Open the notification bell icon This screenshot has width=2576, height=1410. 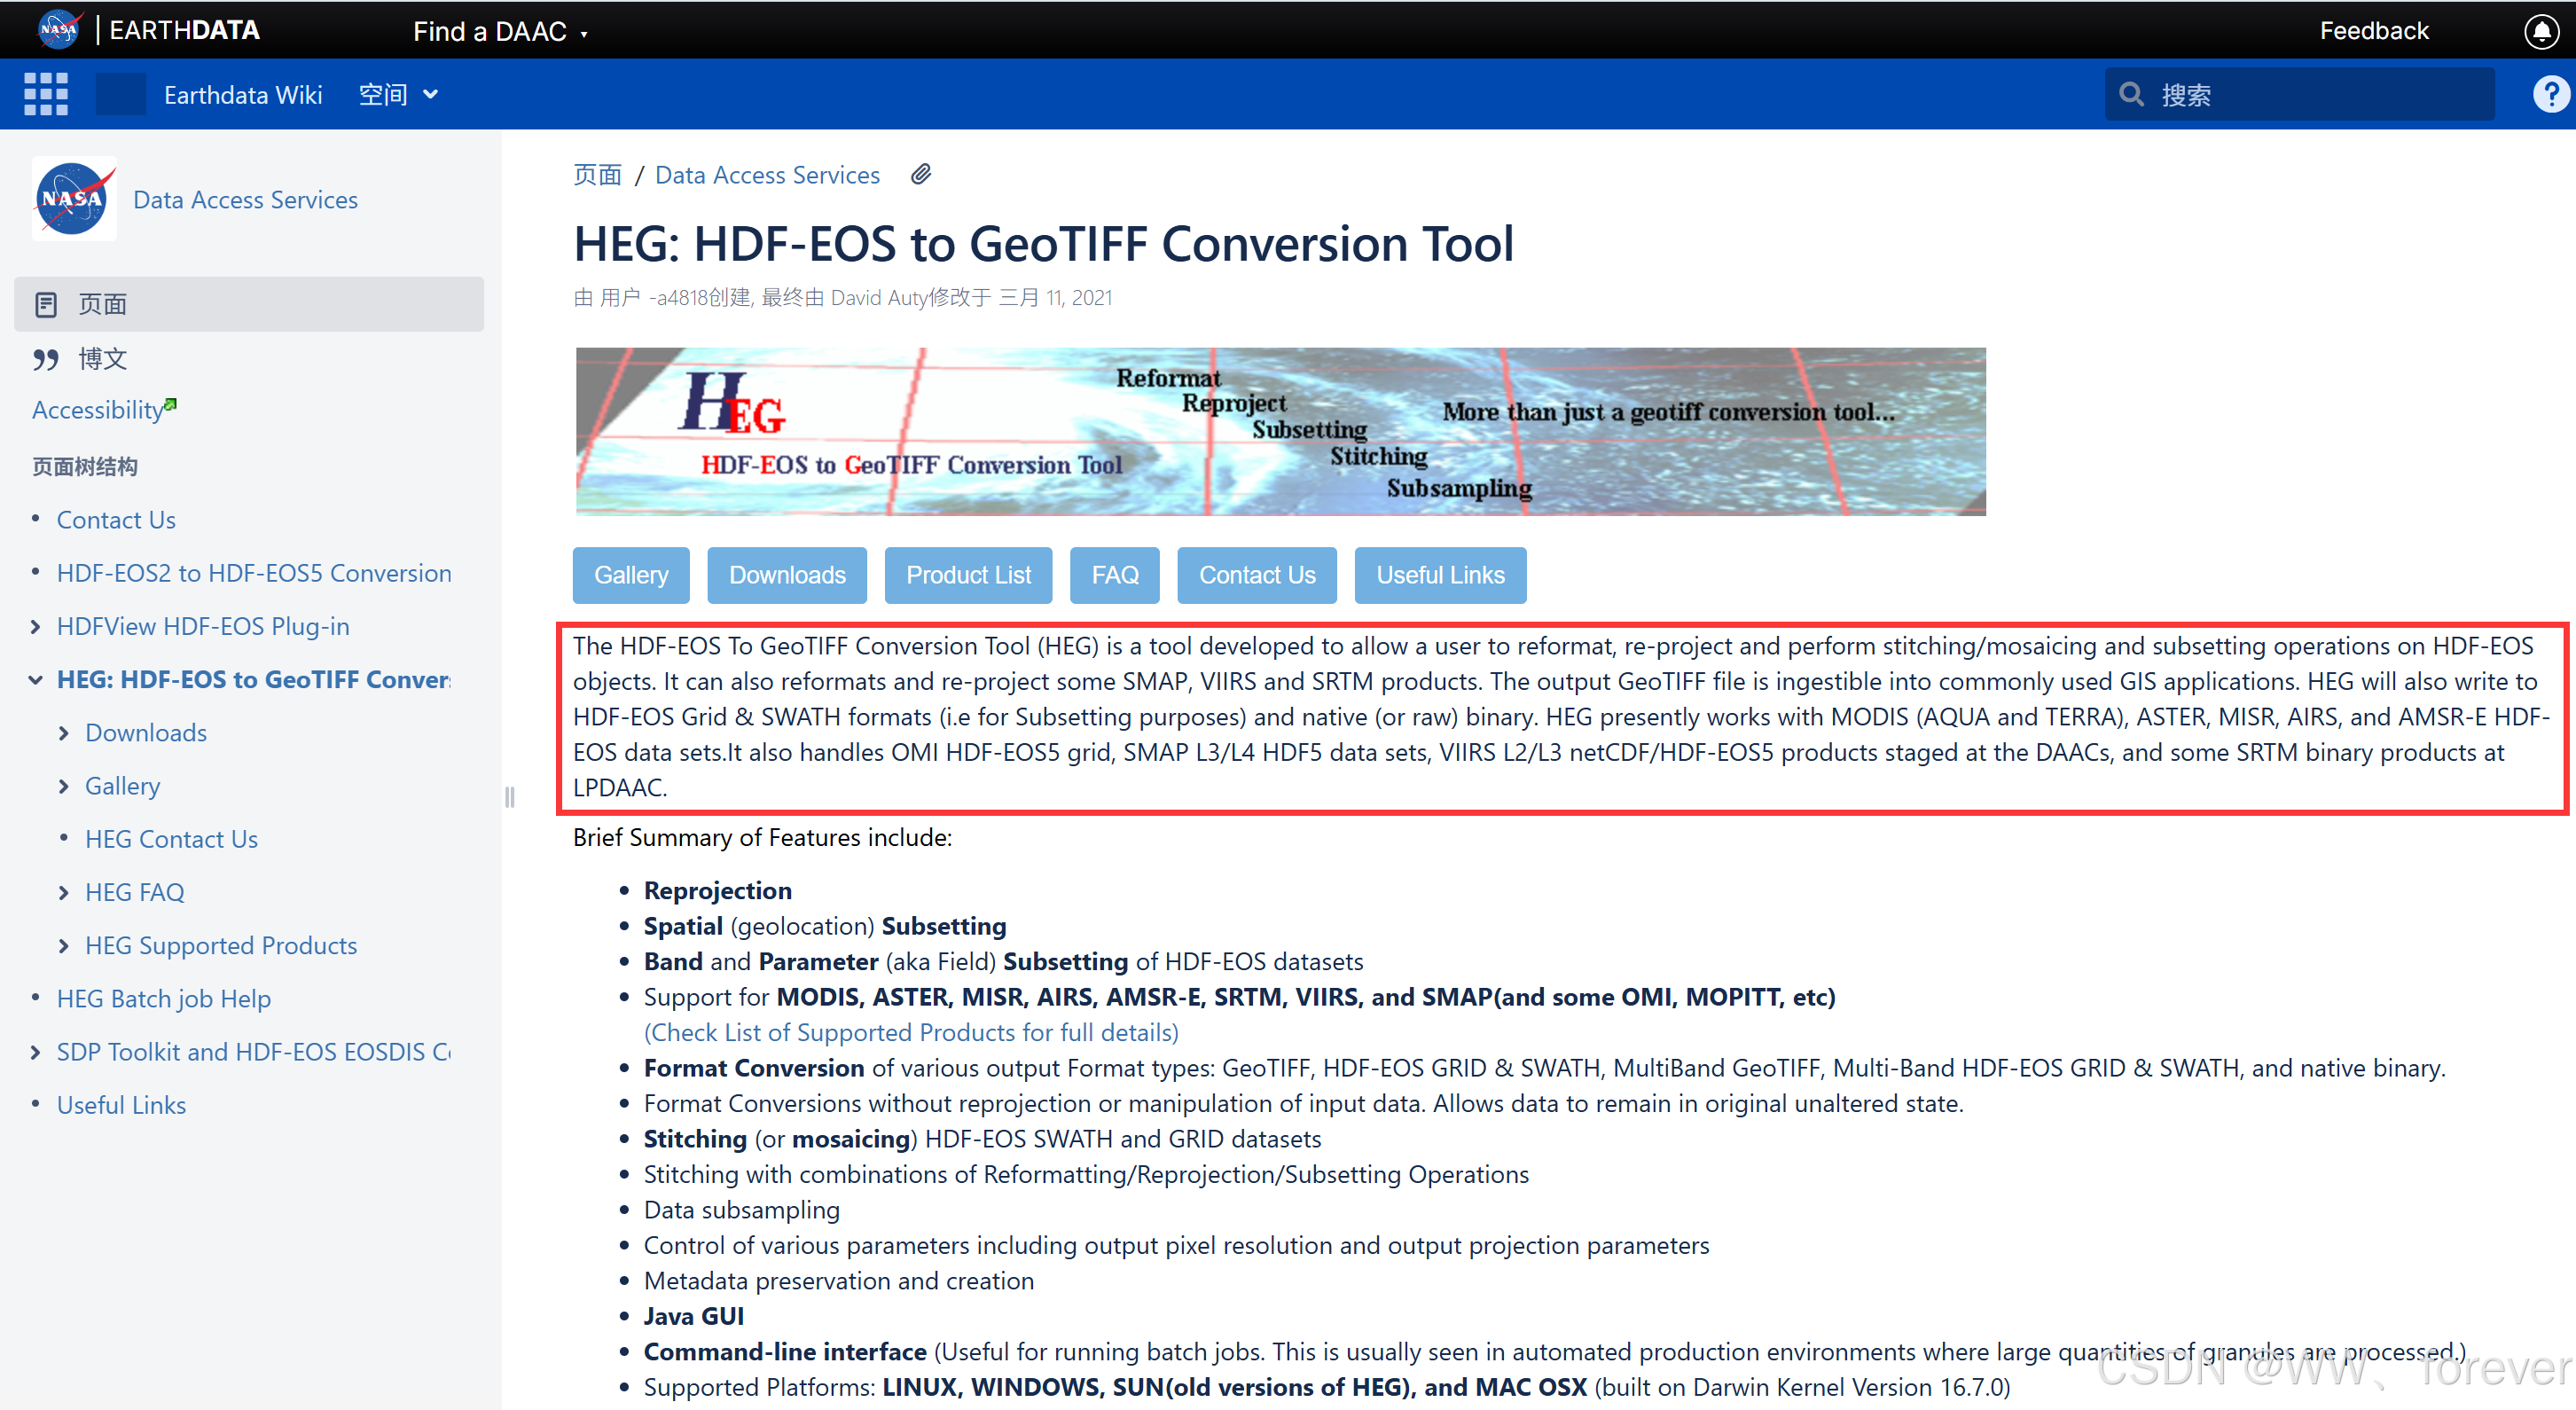pos(2541,31)
